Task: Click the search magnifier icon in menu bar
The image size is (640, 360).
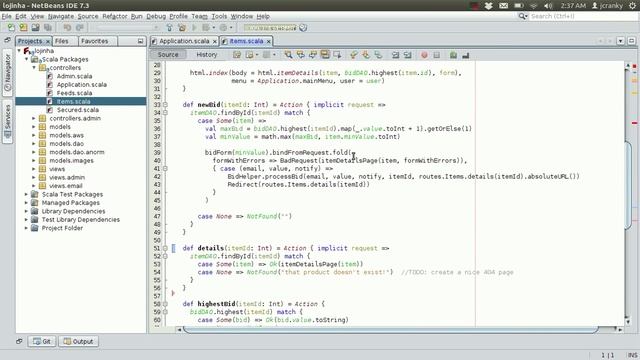Action: [x=522, y=16]
